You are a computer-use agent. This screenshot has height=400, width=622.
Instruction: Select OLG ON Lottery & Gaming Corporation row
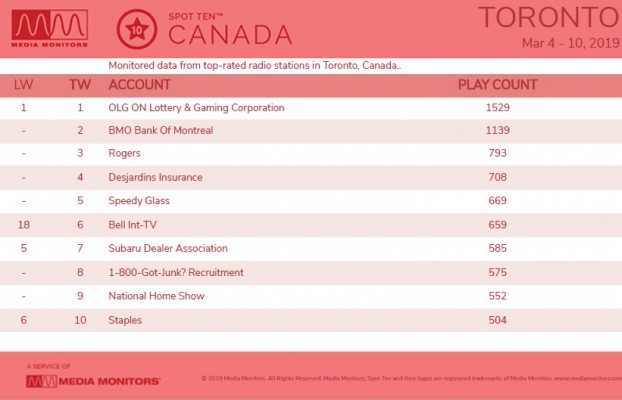[311, 108]
